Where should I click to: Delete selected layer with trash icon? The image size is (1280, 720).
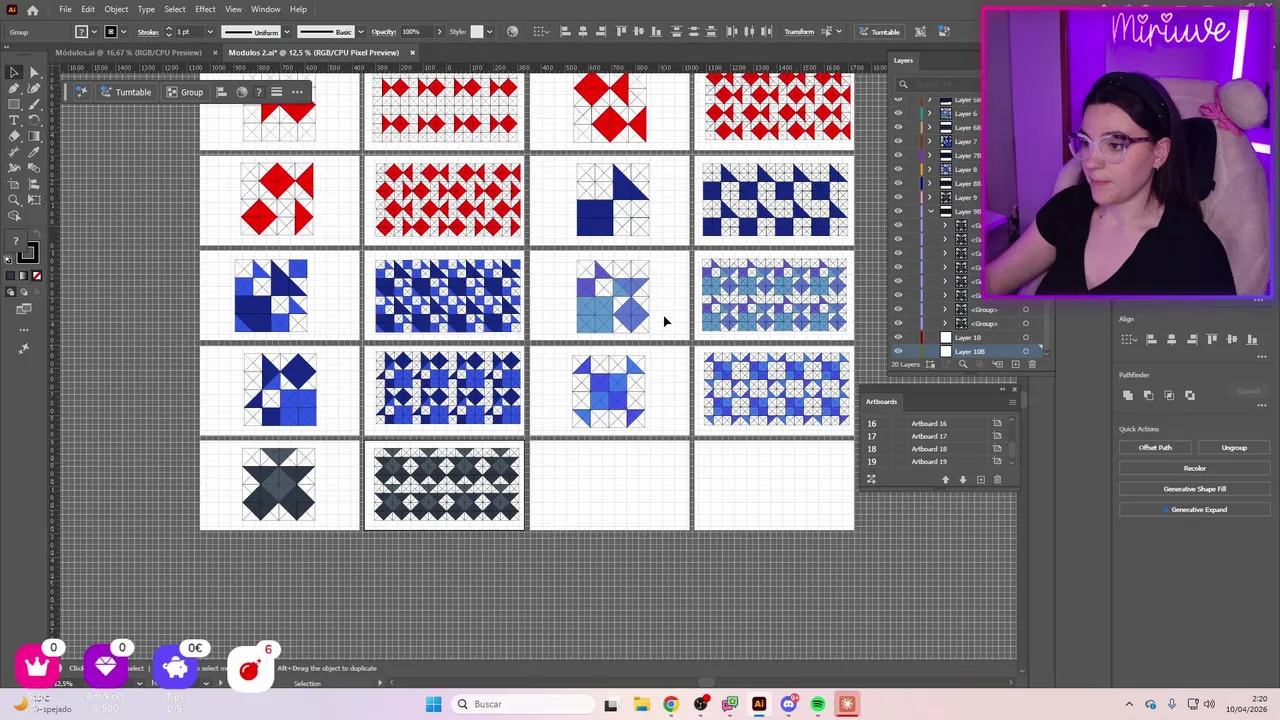pyautogui.click(x=1032, y=364)
